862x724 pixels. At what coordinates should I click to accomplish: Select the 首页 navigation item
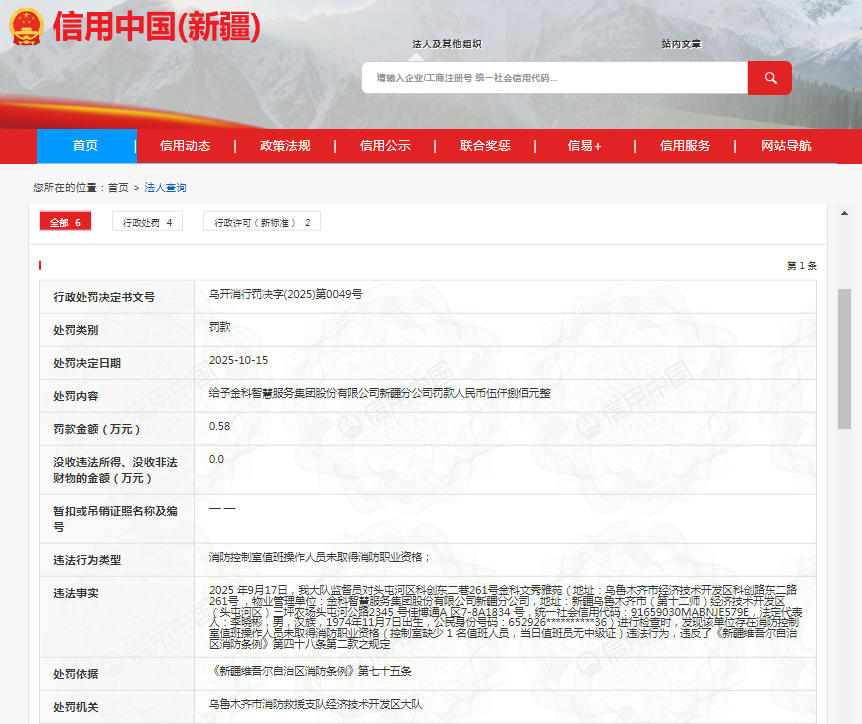86,145
